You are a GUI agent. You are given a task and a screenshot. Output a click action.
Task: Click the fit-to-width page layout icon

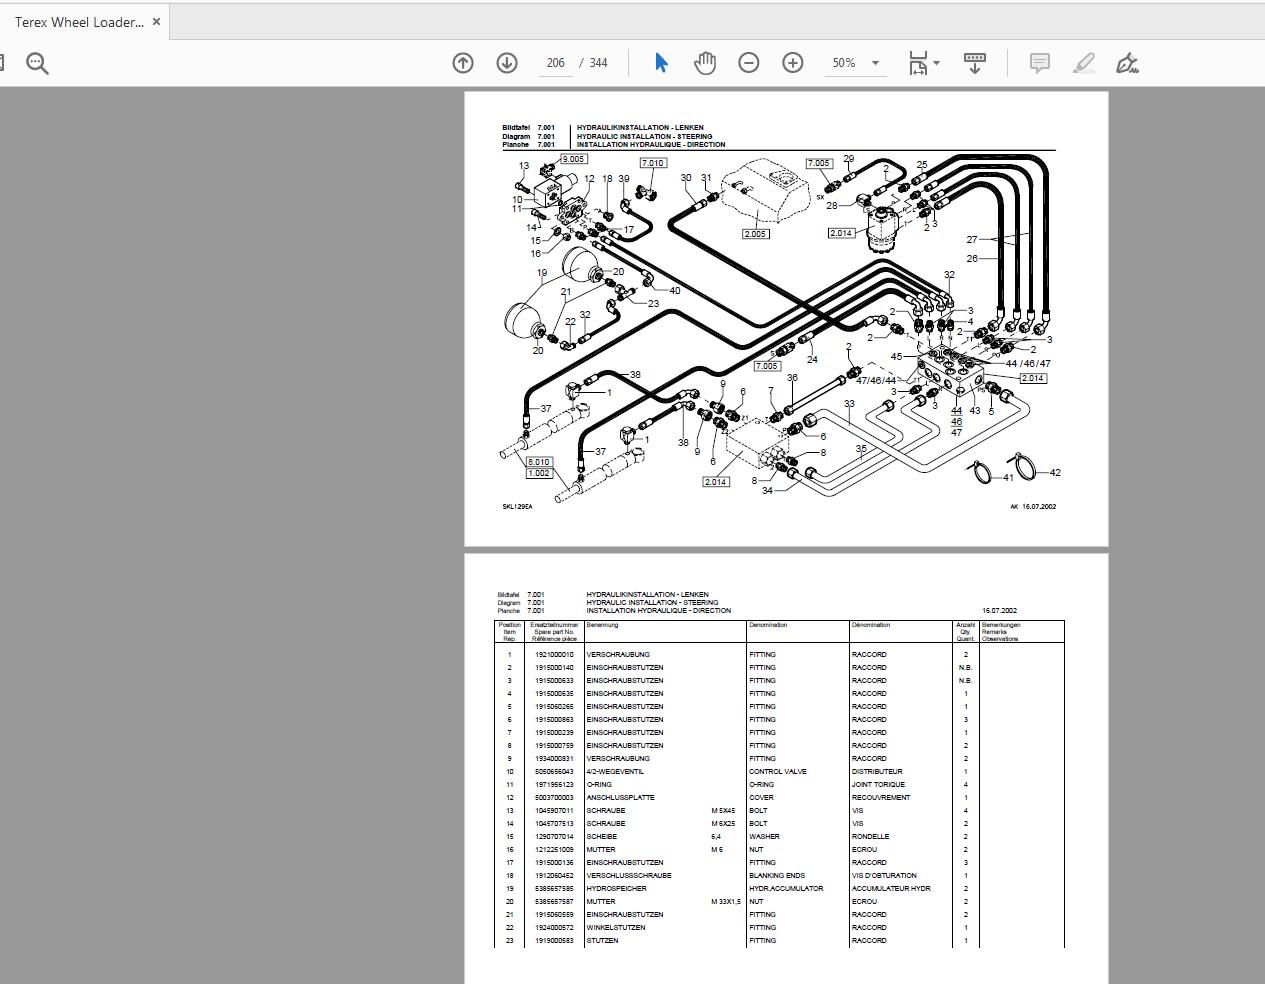click(x=917, y=62)
